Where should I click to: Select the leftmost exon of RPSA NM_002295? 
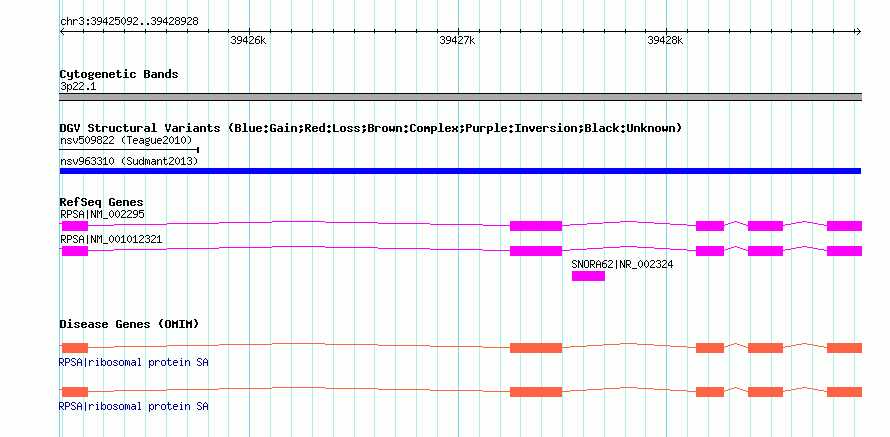click(x=75, y=226)
